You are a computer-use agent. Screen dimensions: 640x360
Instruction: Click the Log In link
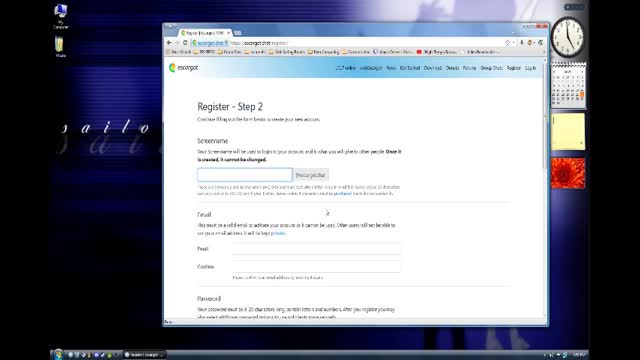pos(530,68)
